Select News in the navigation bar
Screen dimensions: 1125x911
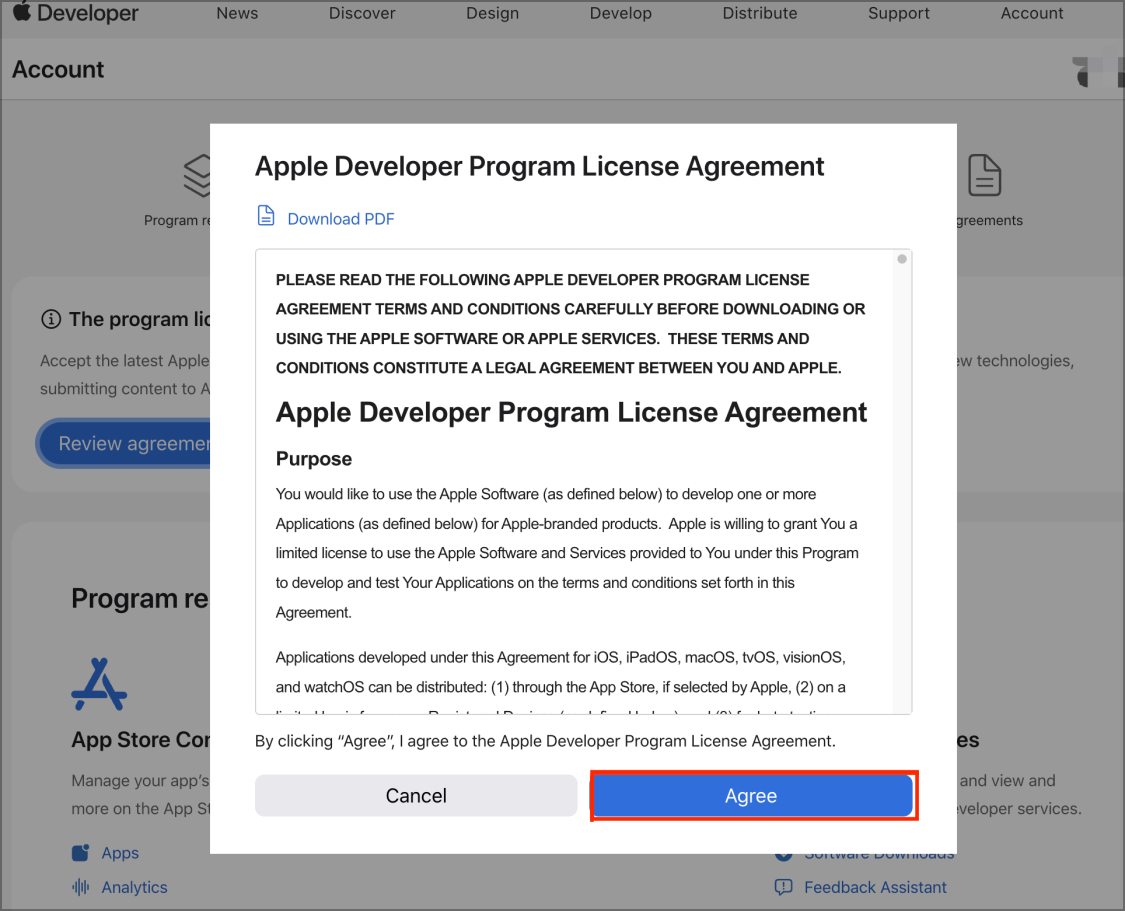coord(237,13)
